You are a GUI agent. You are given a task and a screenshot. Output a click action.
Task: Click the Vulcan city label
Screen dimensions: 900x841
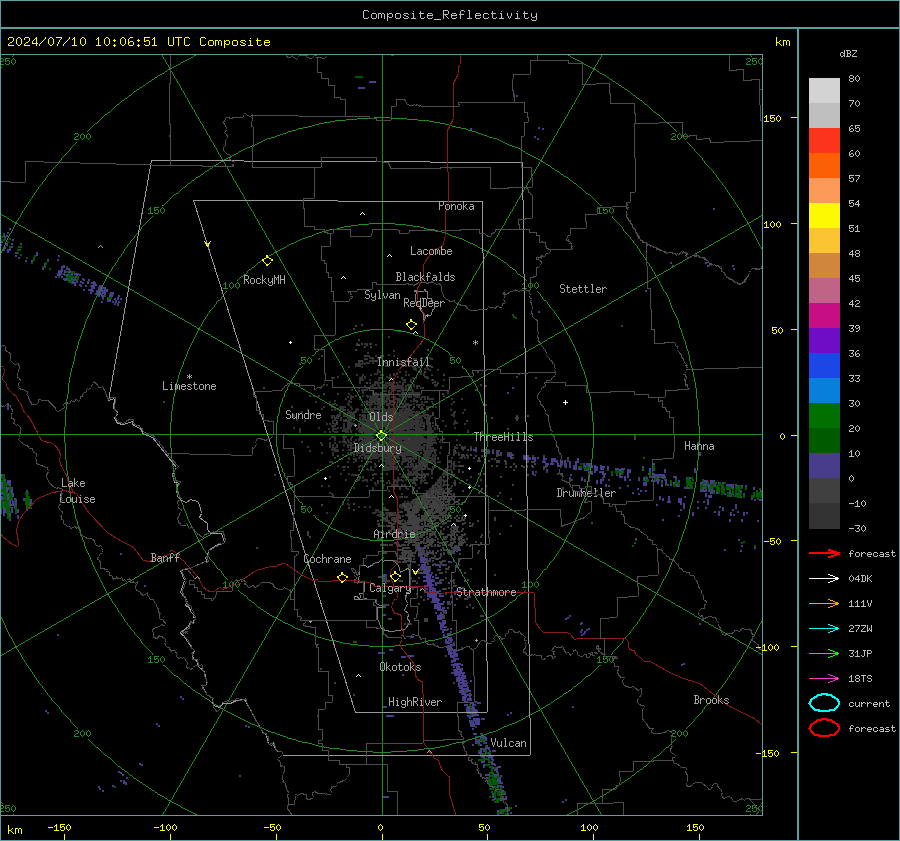[x=508, y=743]
